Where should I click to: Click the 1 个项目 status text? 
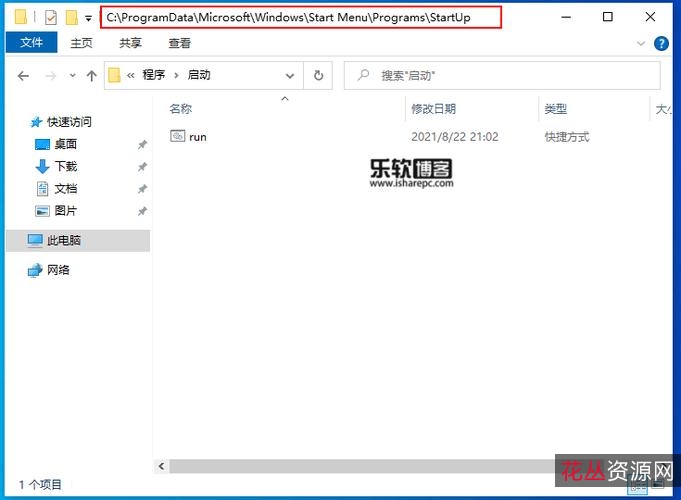[40, 485]
